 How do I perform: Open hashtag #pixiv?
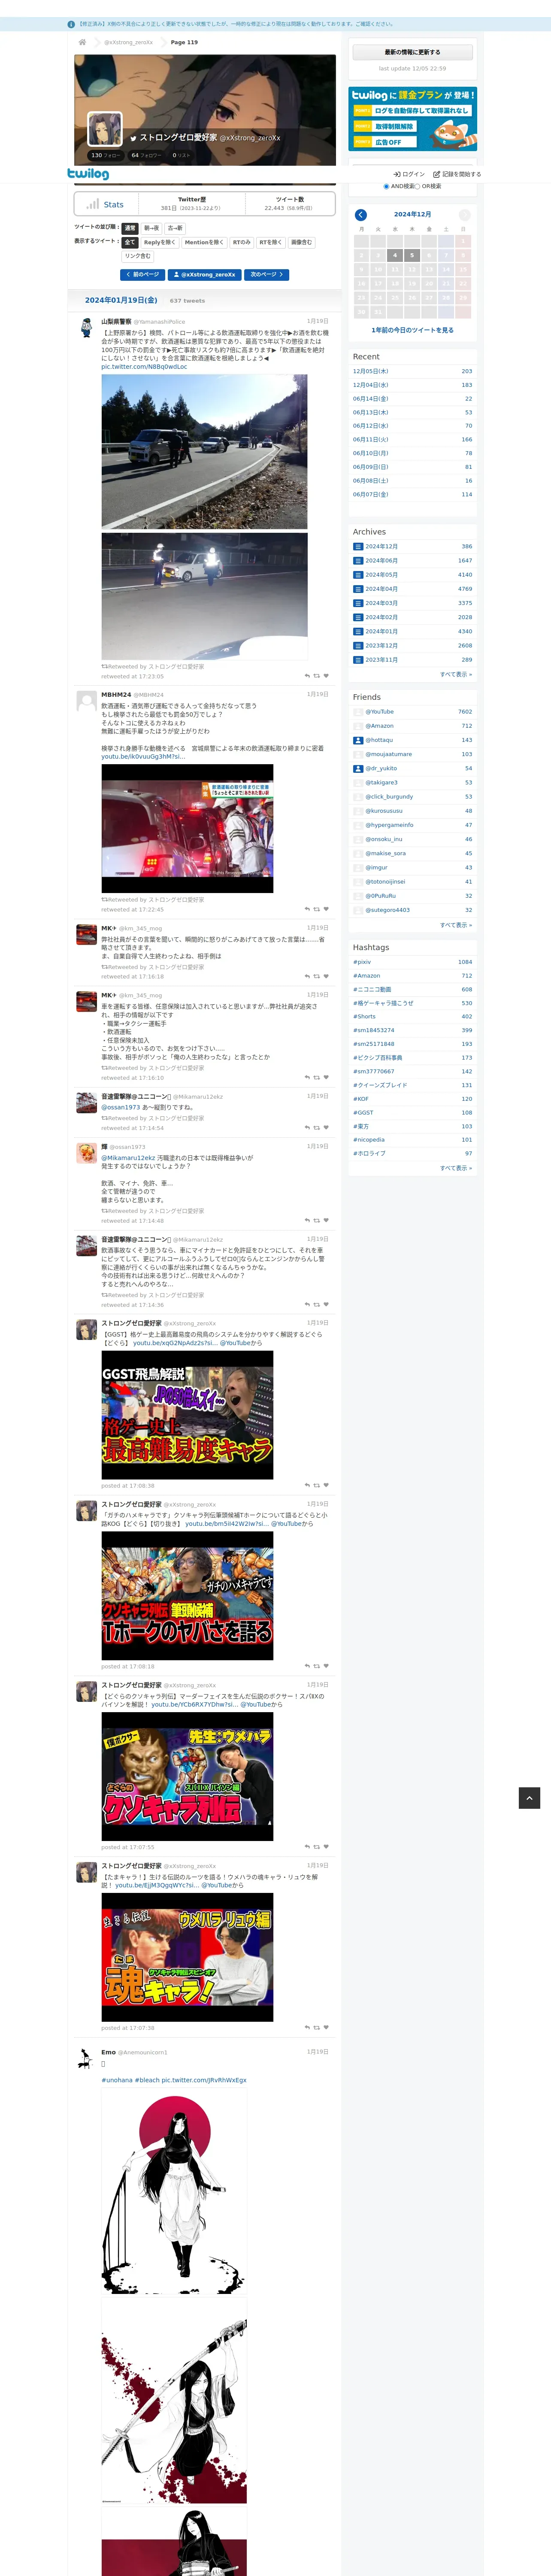362,962
